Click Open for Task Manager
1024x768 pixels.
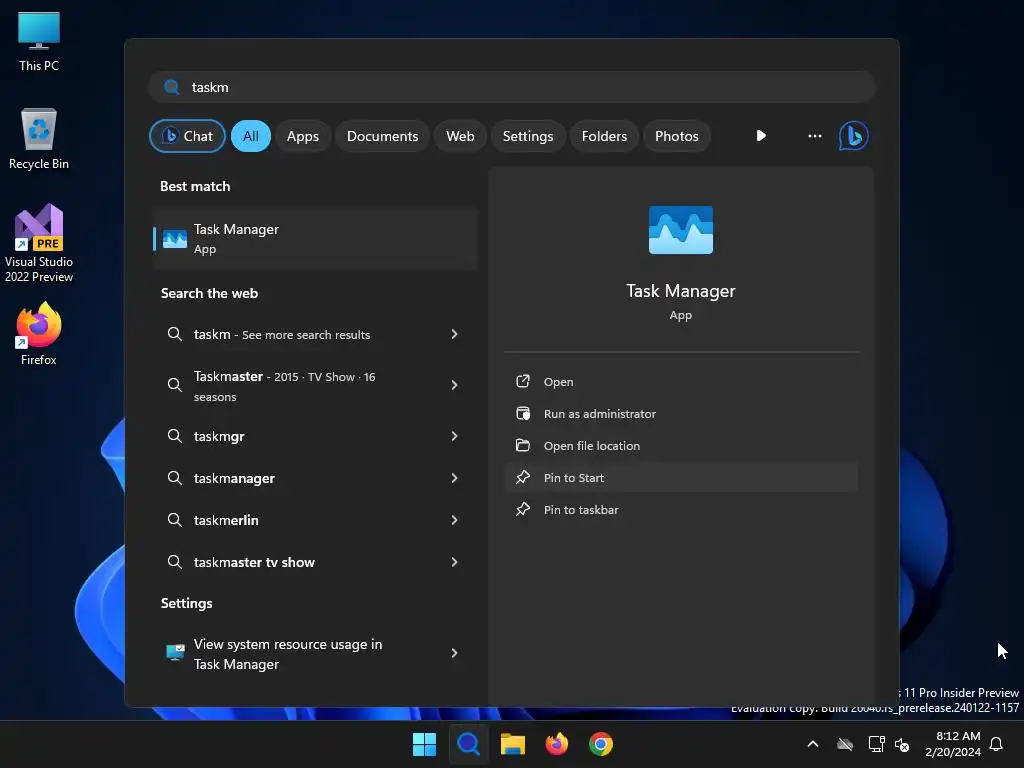680,381
